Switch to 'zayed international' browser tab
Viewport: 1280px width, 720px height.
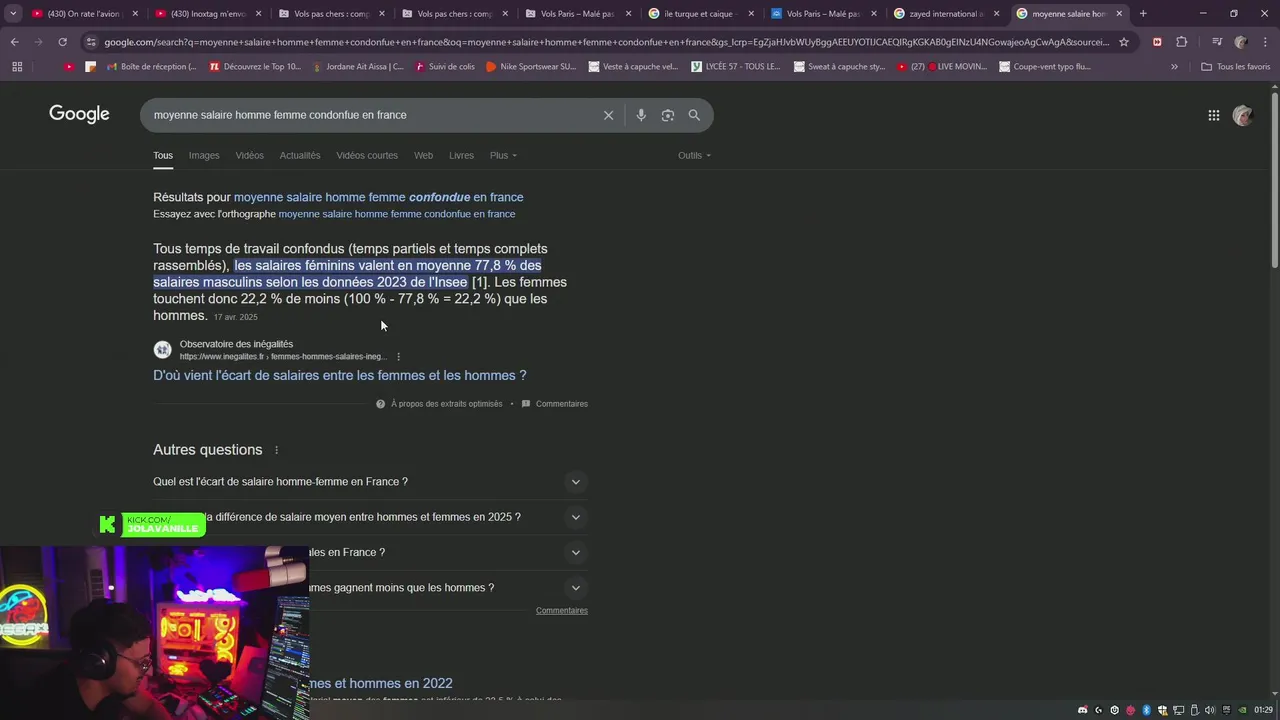946,14
